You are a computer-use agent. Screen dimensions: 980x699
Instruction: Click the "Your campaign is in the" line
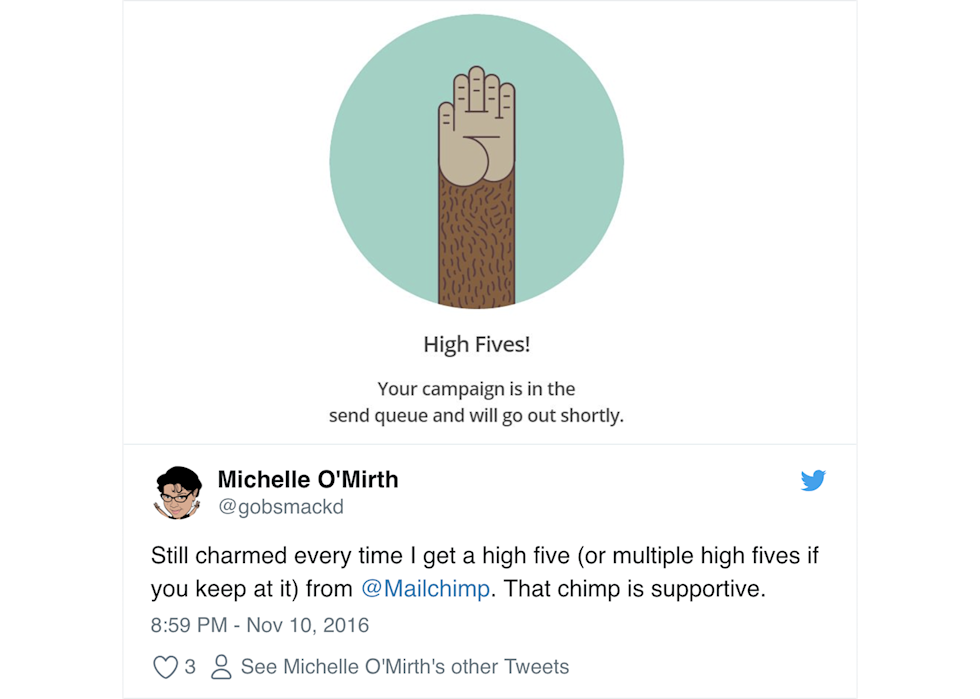click(476, 388)
